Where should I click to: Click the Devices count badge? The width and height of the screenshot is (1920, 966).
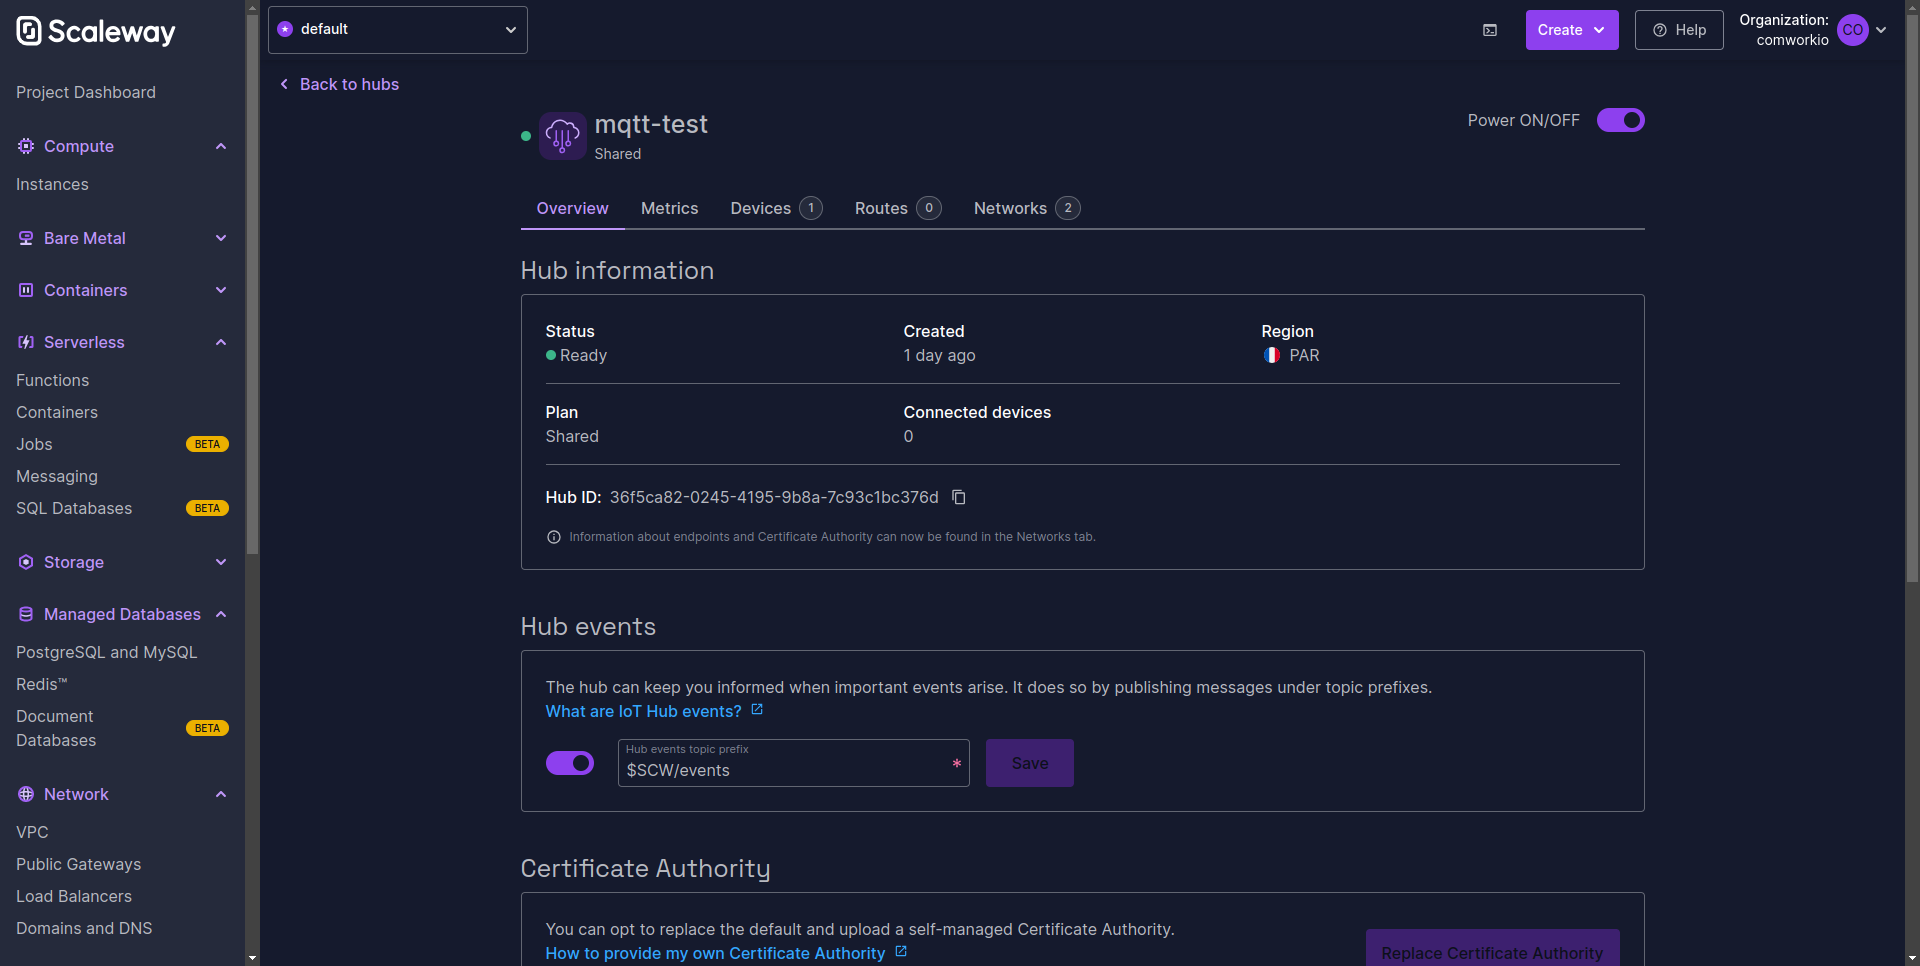[811, 208]
